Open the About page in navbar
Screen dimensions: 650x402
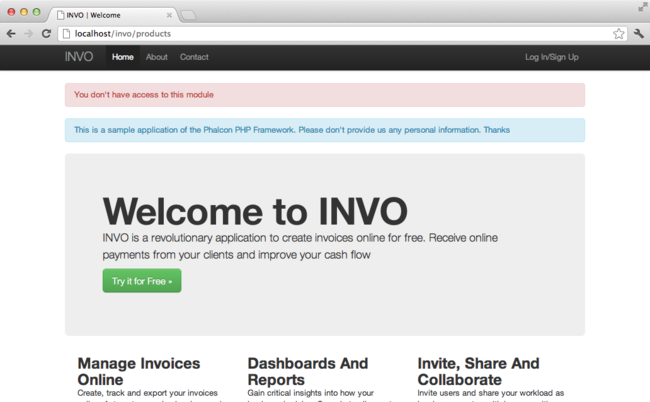(157, 57)
